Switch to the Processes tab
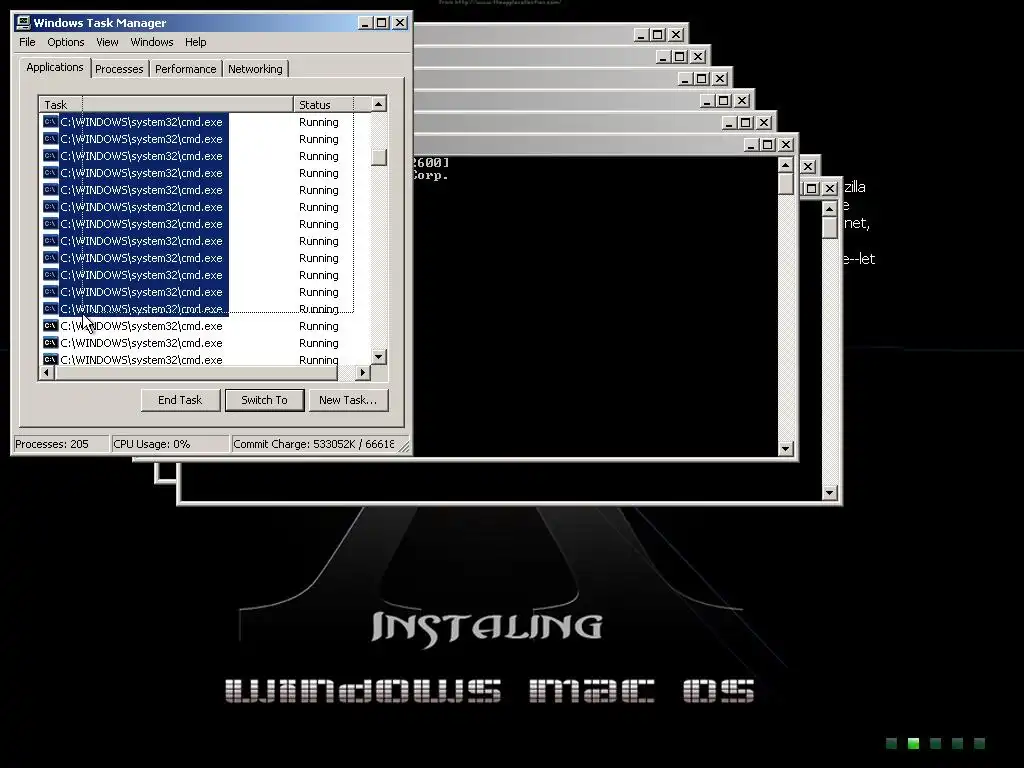This screenshot has width=1024, height=768. (x=119, y=69)
